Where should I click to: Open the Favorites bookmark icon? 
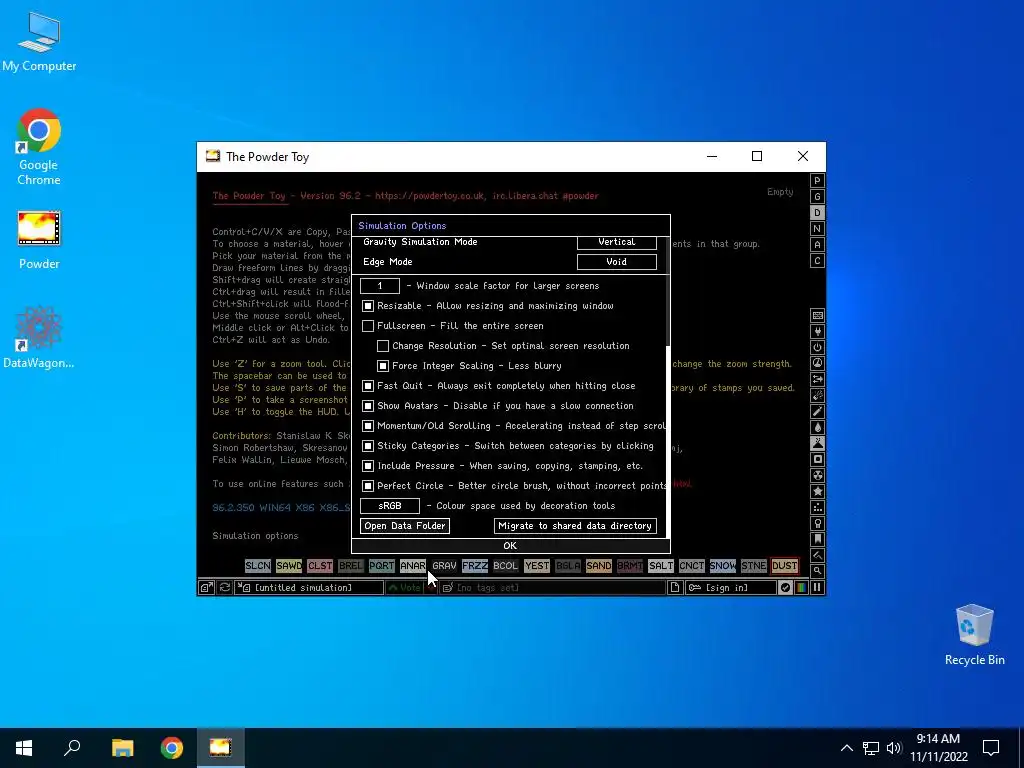[x=817, y=539]
